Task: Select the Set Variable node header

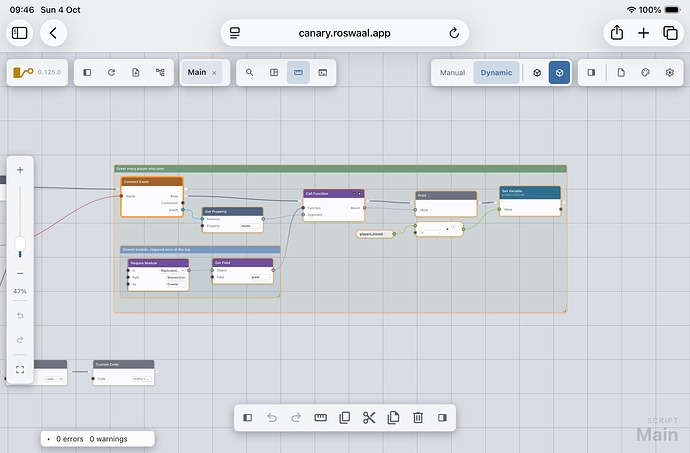Action: [530, 192]
